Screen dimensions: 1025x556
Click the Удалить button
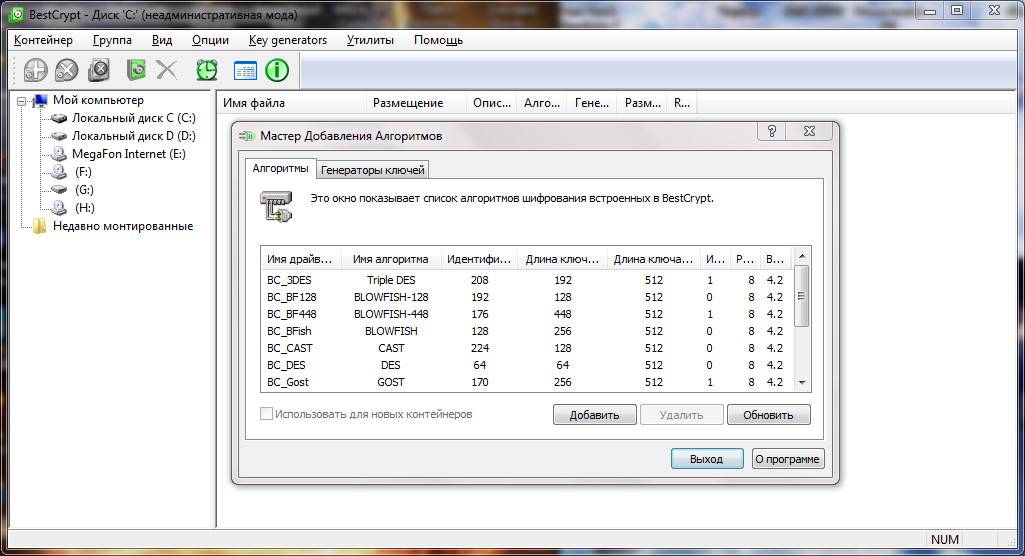coord(681,415)
